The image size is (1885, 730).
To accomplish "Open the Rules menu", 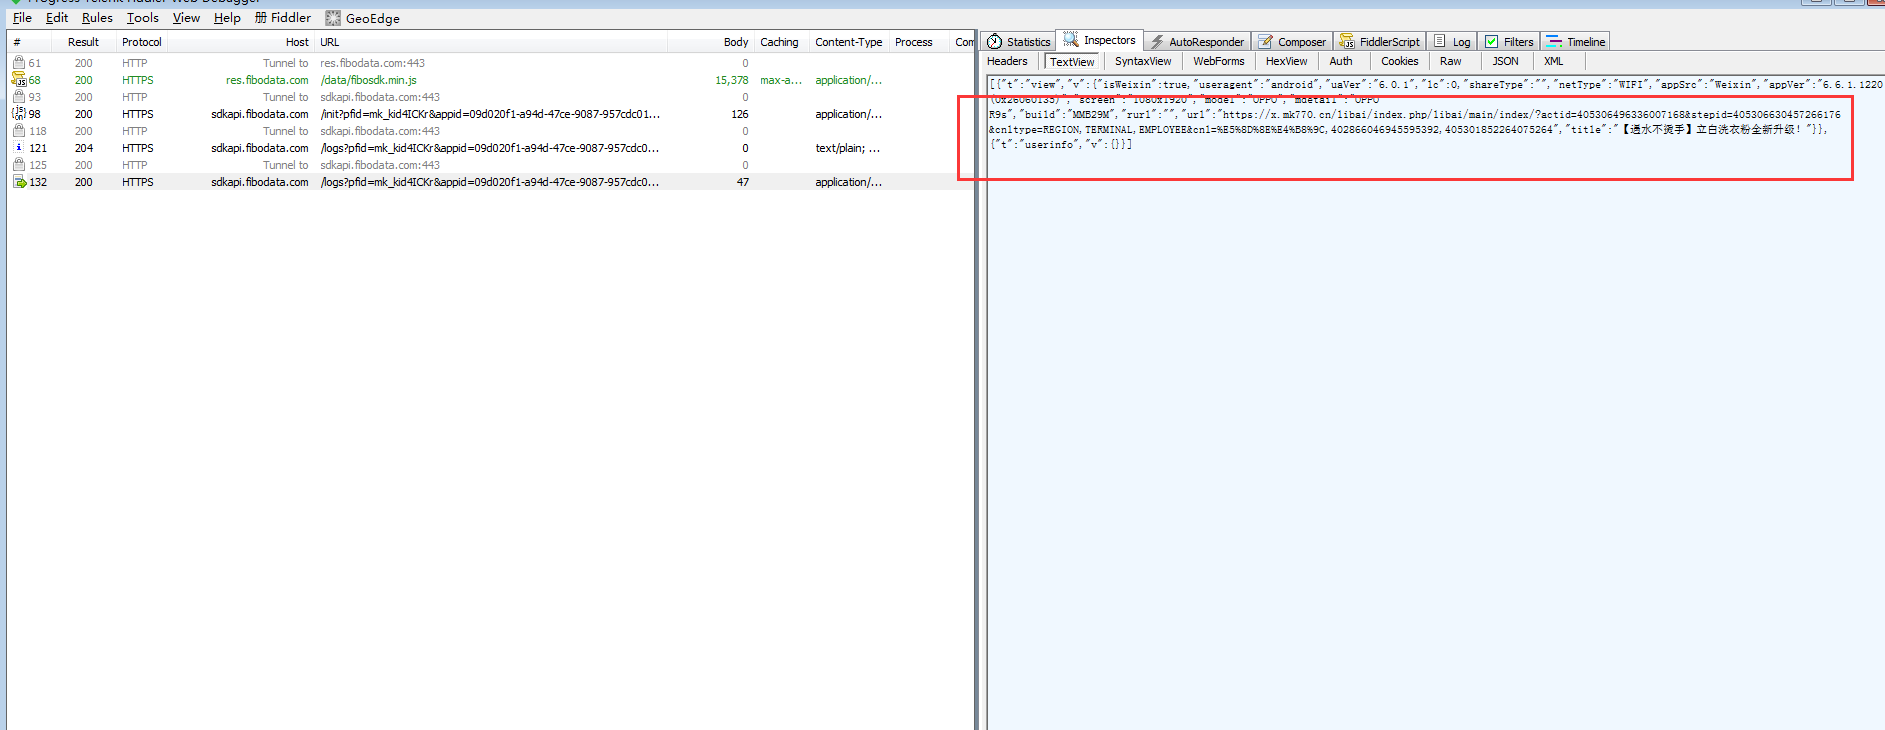I will [x=97, y=18].
